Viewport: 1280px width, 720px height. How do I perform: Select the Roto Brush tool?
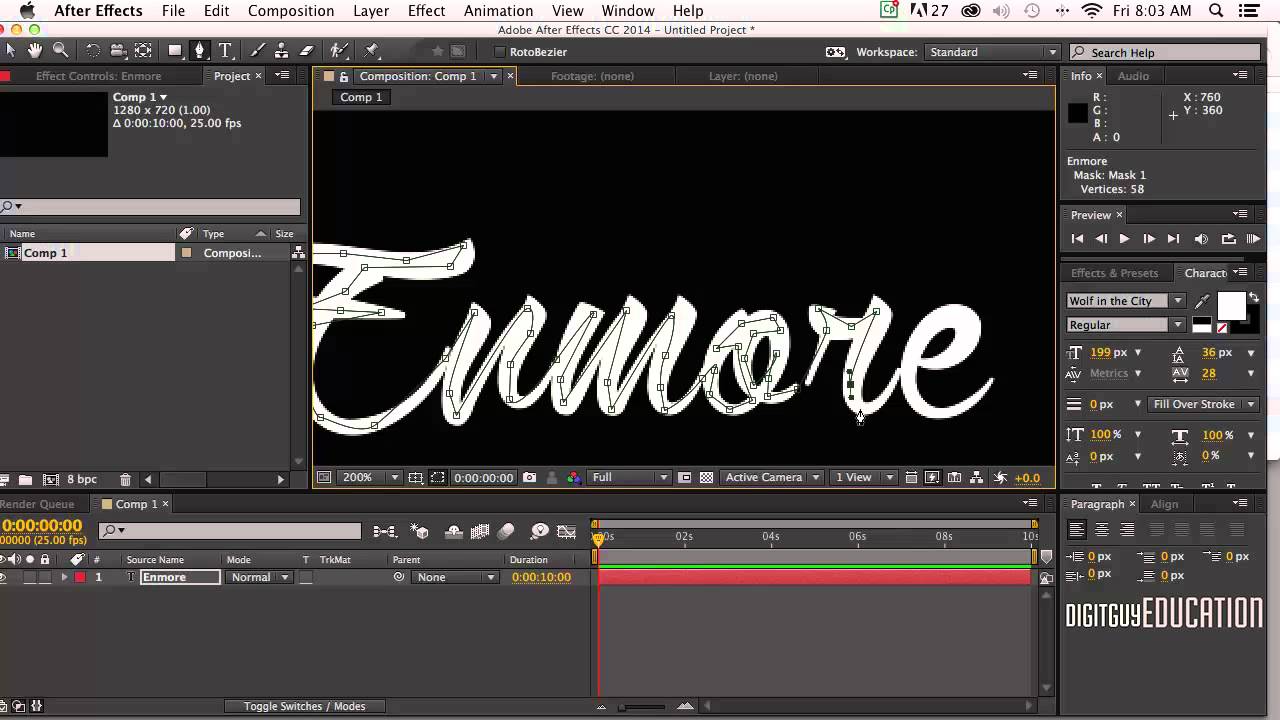[339, 51]
